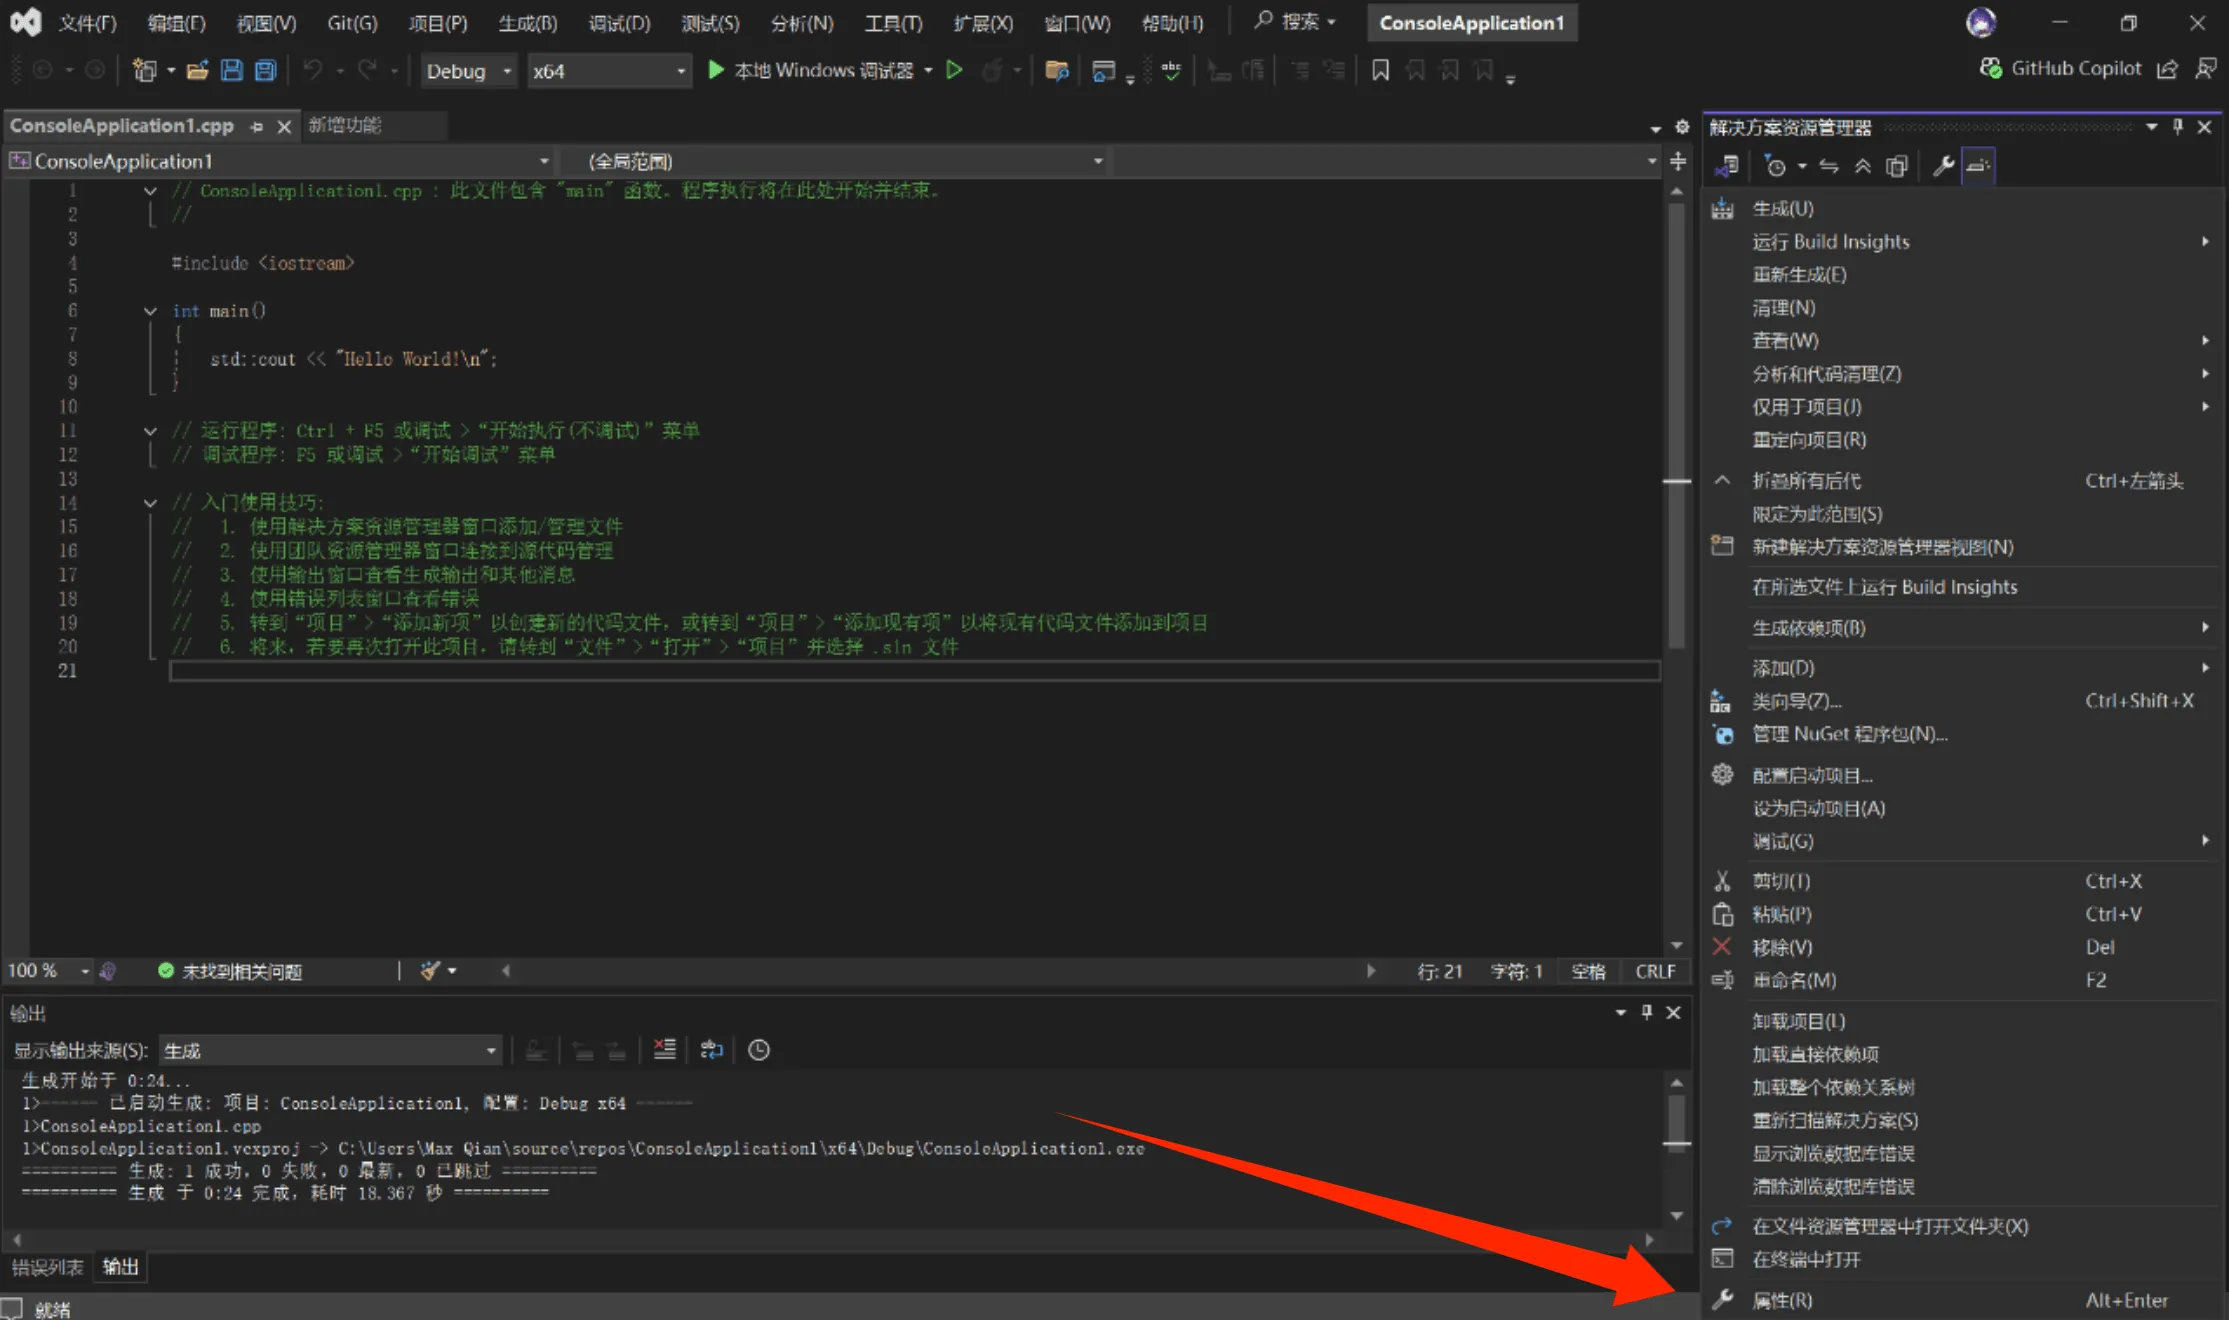Toggle the preview selected items button
Image resolution: width=2229 pixels, height=1320 pixels.
(1978, 166)
